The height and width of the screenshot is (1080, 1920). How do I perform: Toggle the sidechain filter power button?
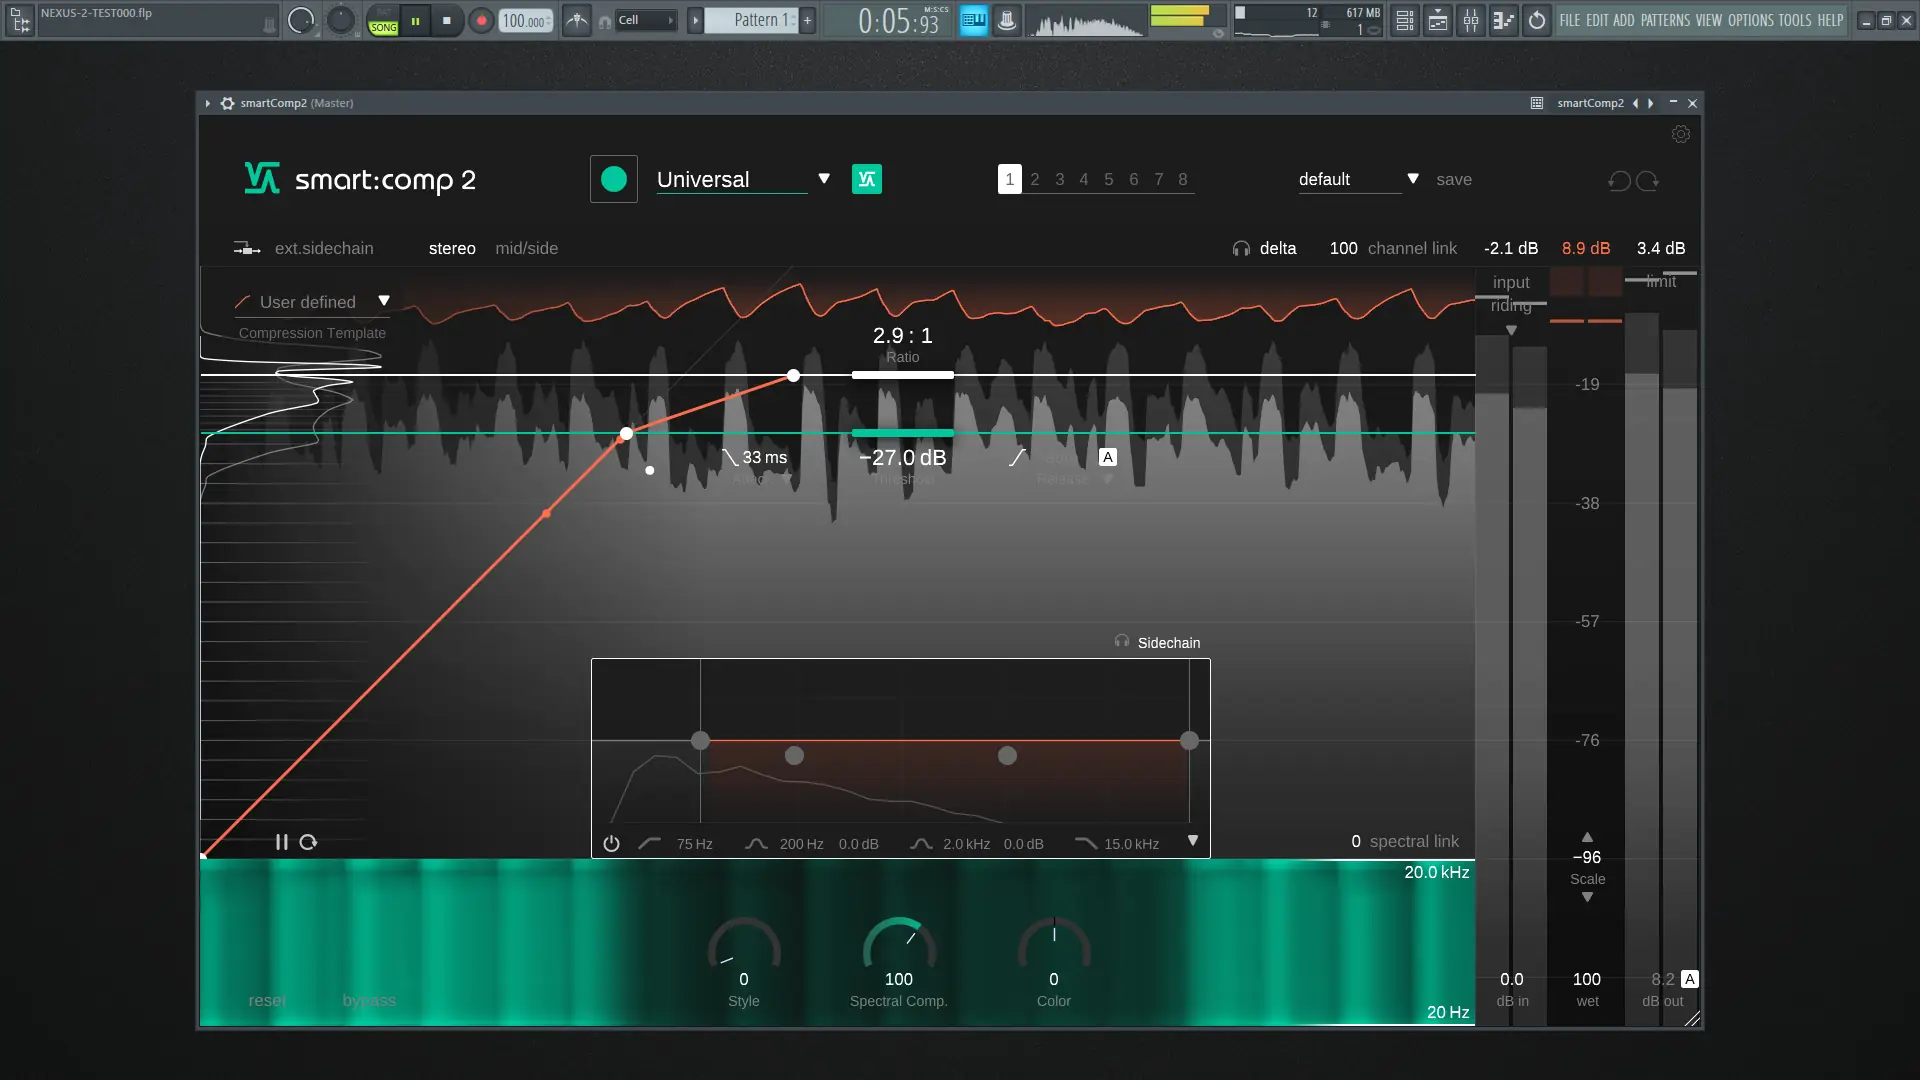pos(611,844)
